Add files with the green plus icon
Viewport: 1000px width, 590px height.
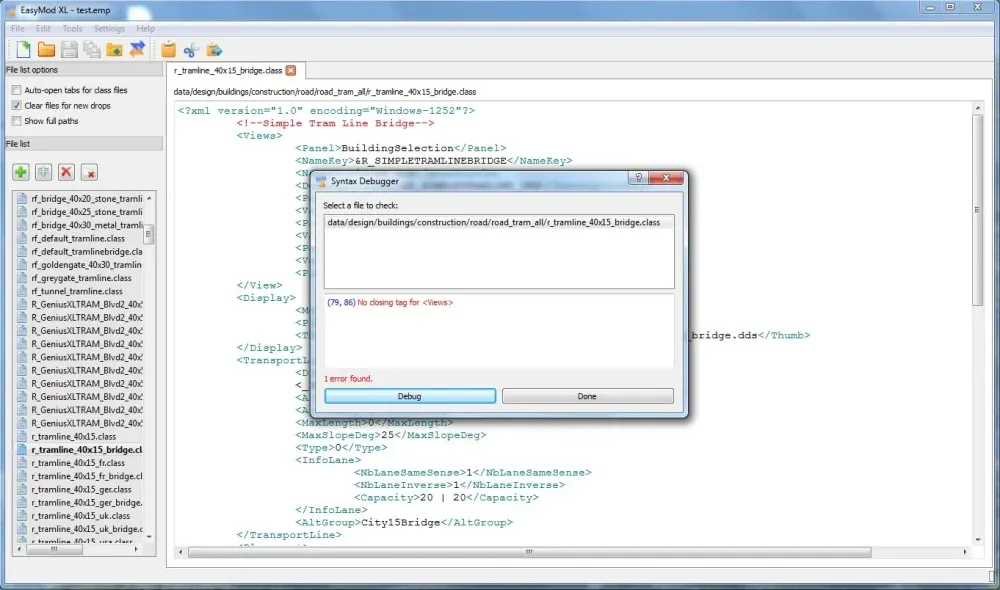click(21, 173)
